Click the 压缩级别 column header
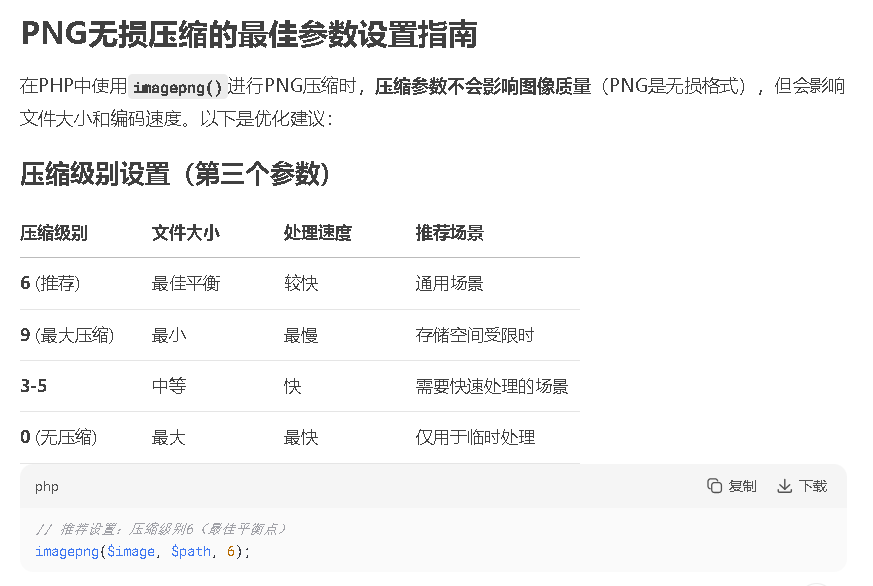This screenshot has width=873, height=586. coord(54,233)
